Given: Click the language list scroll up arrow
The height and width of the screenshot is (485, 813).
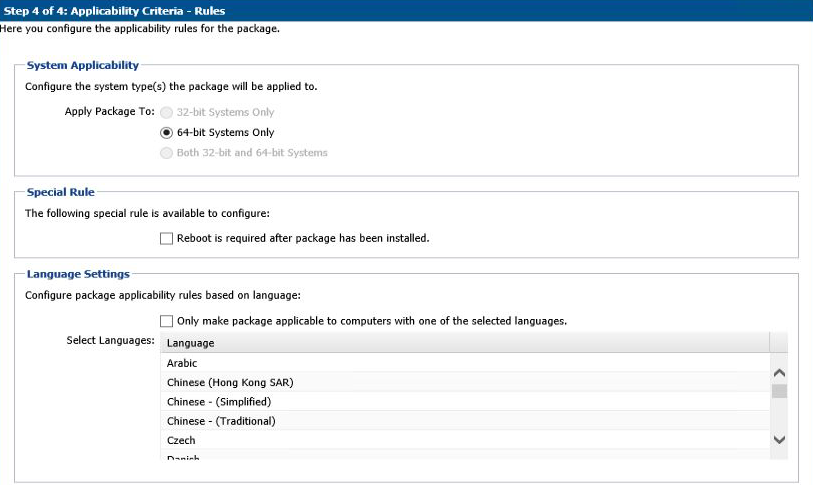Looking at the screenshot, I should 779,371.
